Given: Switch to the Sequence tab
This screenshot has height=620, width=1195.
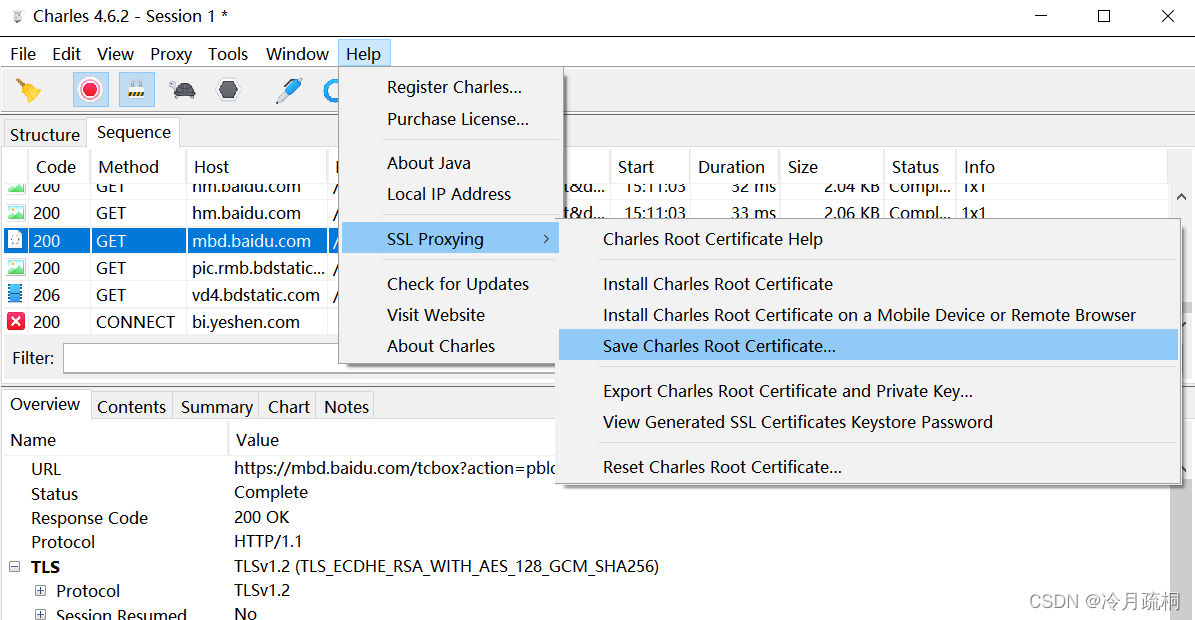Looking at the screenshot, I should (x=133, y=133).
